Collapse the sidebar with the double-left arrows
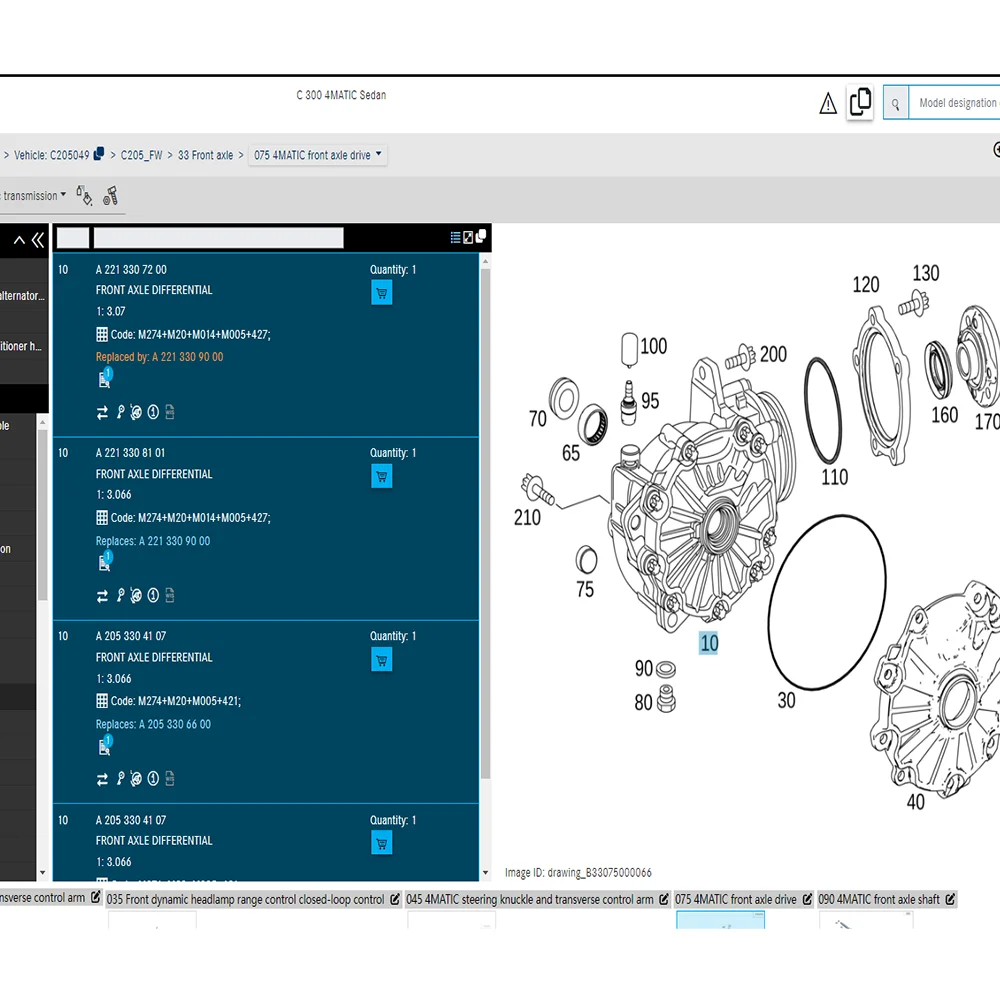The width and height of the screenshot is (1000, 1000). pos(38,240)
